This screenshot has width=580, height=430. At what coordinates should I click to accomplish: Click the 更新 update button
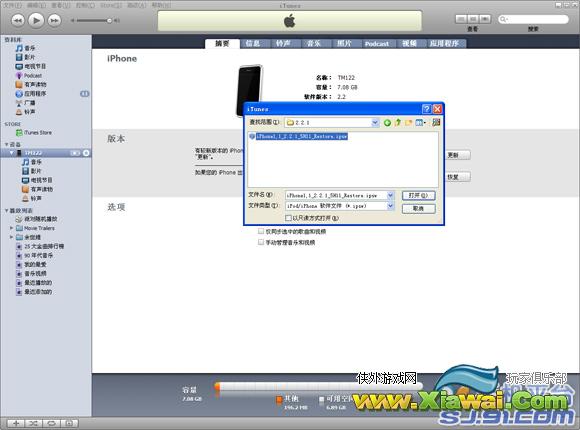tap(457, 155)
